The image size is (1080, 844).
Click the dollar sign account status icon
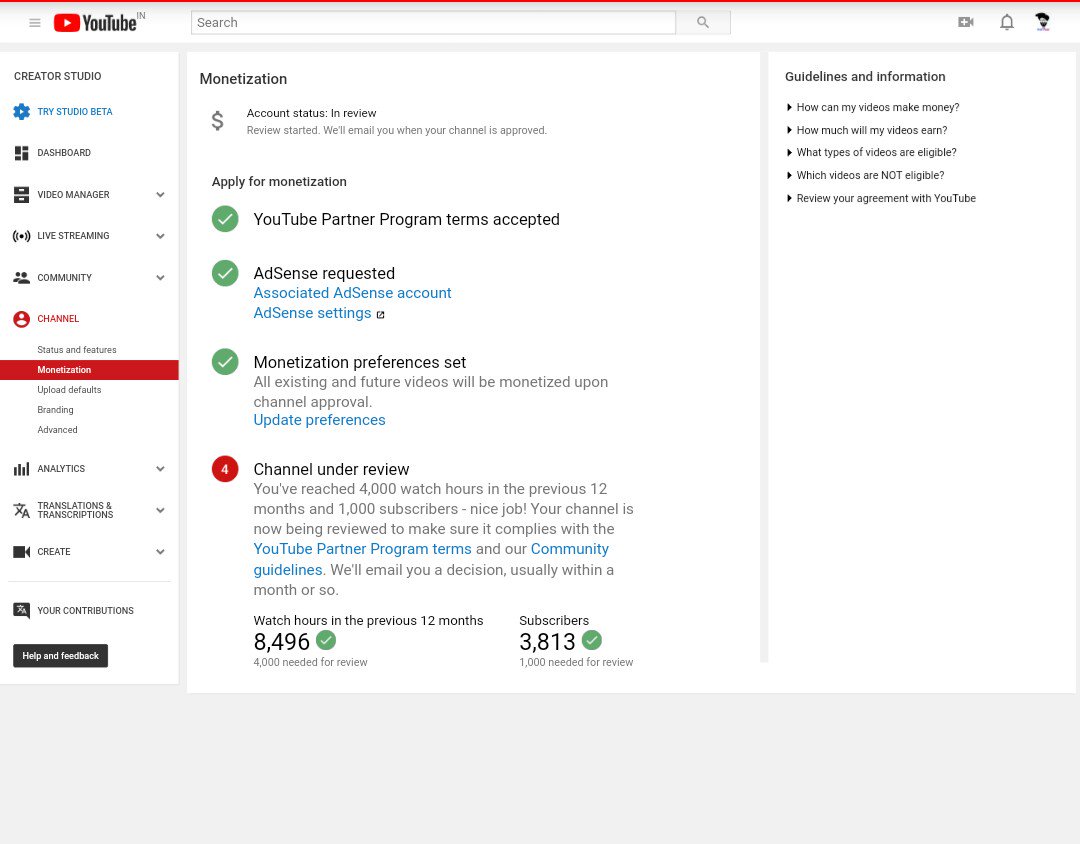pos(218,121)
